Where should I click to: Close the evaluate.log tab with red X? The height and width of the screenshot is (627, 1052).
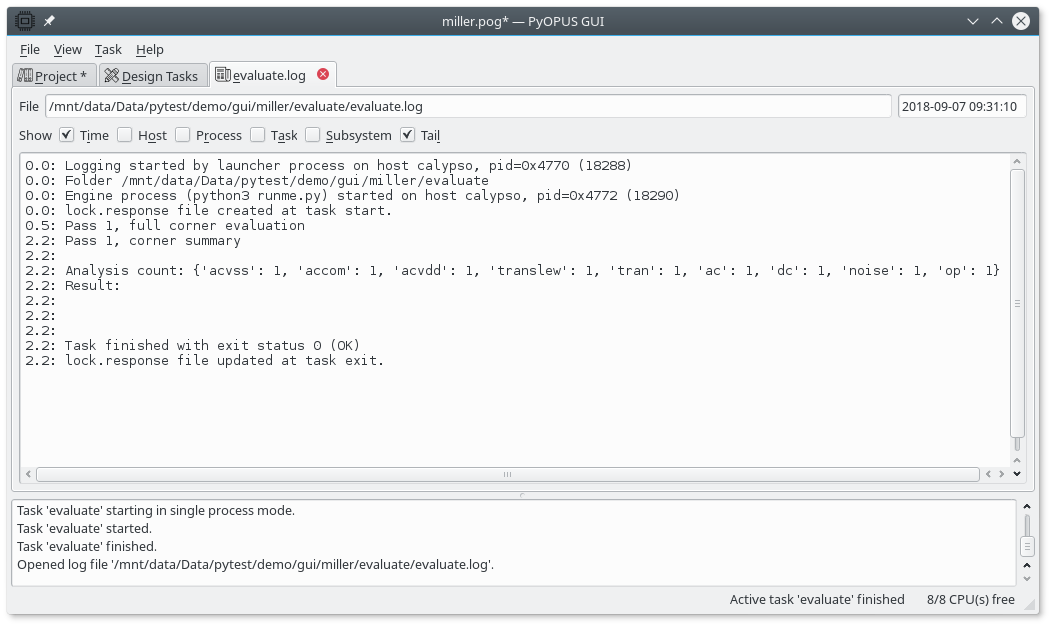tap(323, 74)
